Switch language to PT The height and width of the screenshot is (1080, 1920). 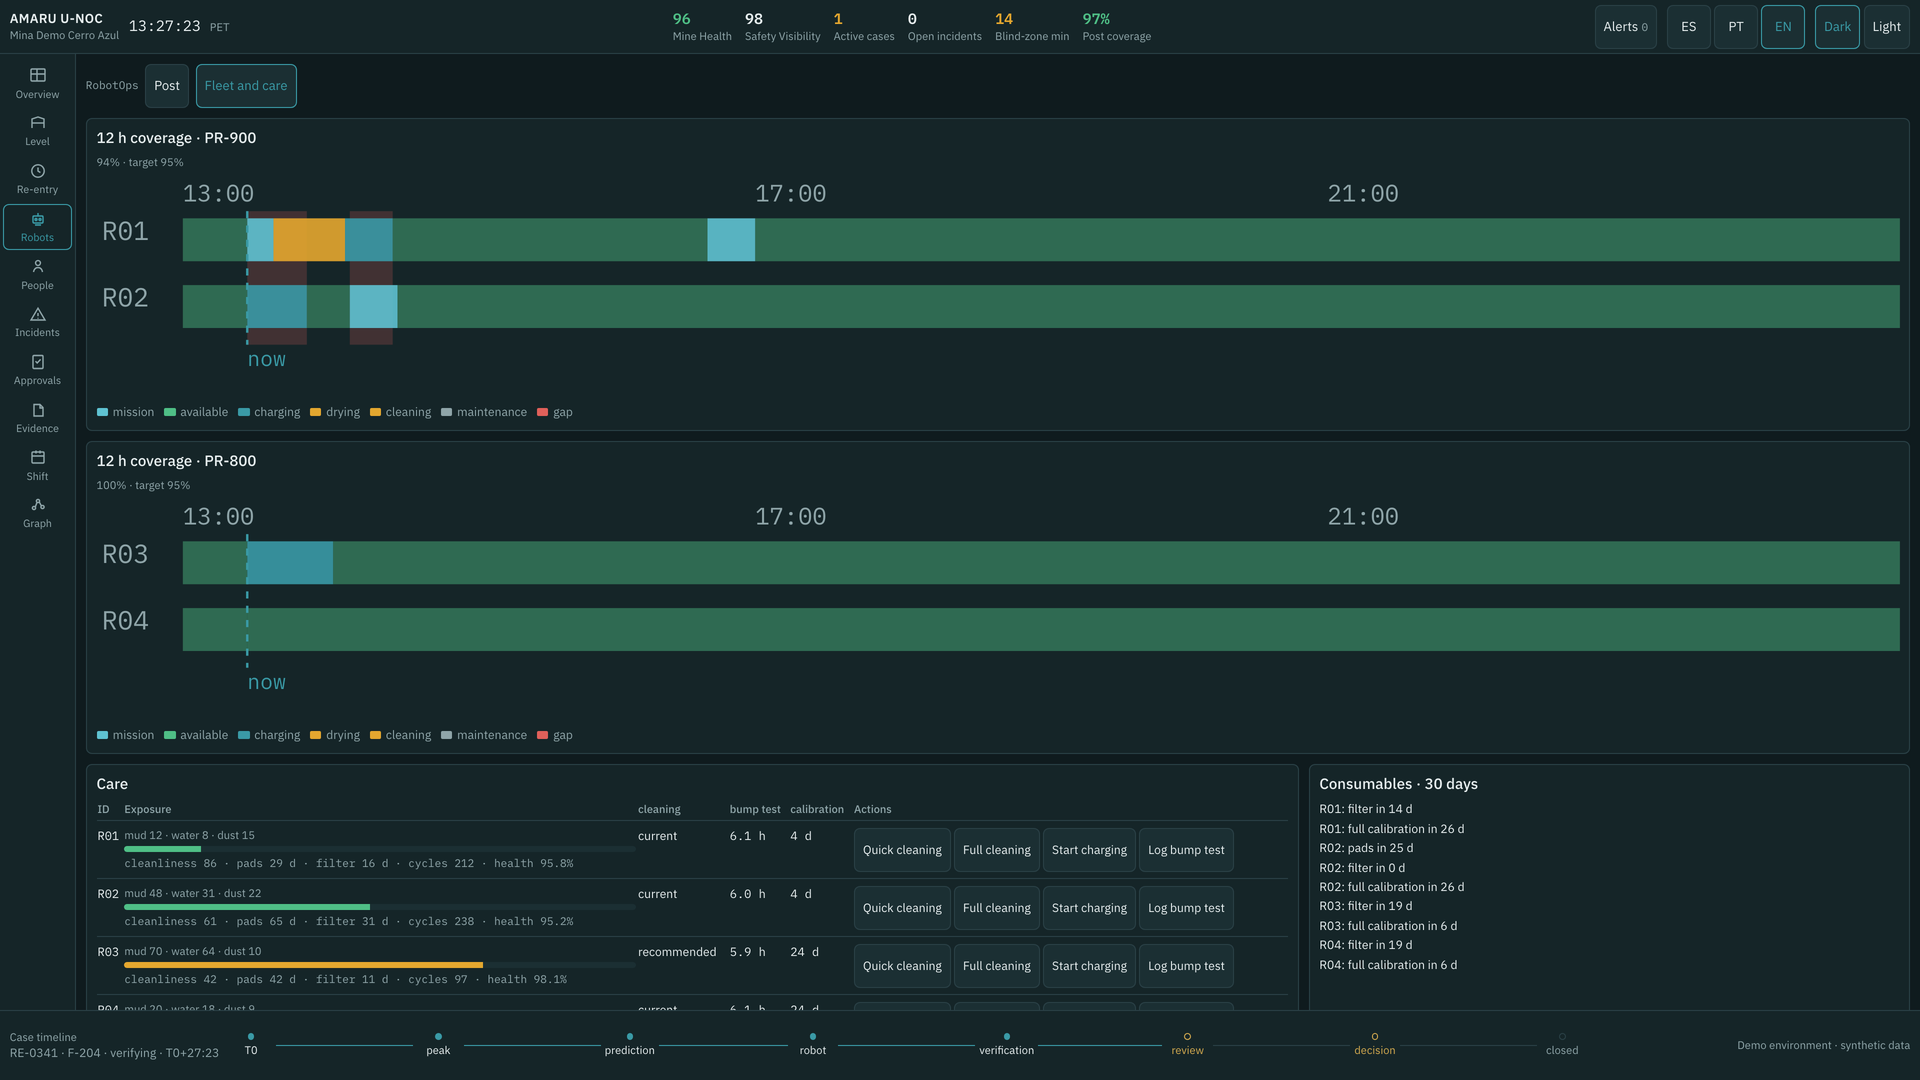(1735, 27)
